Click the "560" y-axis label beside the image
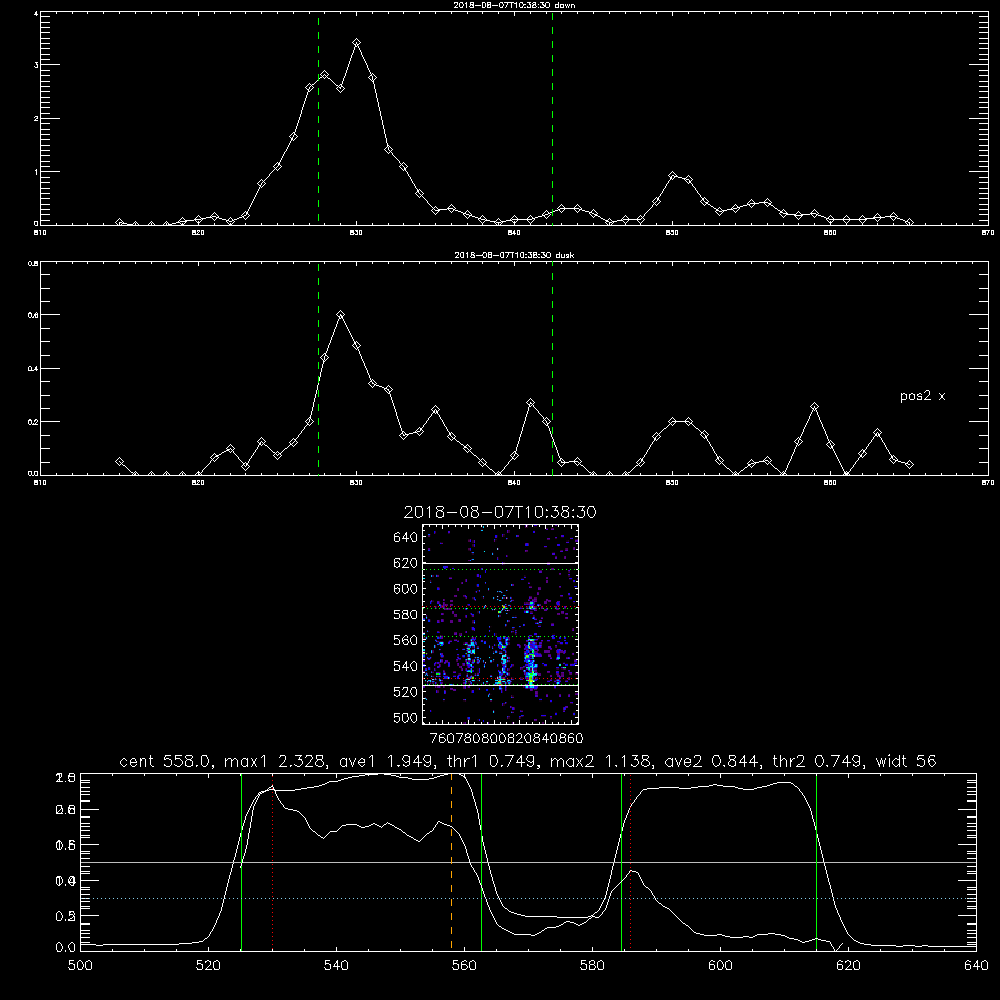Viewport: 1000px width, 1000px height. click(x=406, y=640)
